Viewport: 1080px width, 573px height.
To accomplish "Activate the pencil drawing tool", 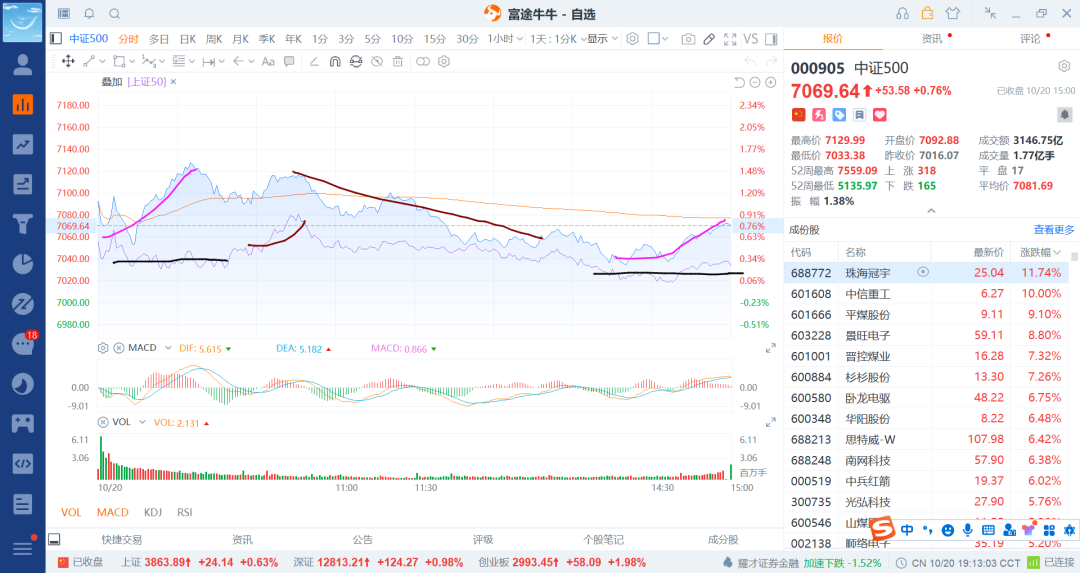I will (709, 39).
